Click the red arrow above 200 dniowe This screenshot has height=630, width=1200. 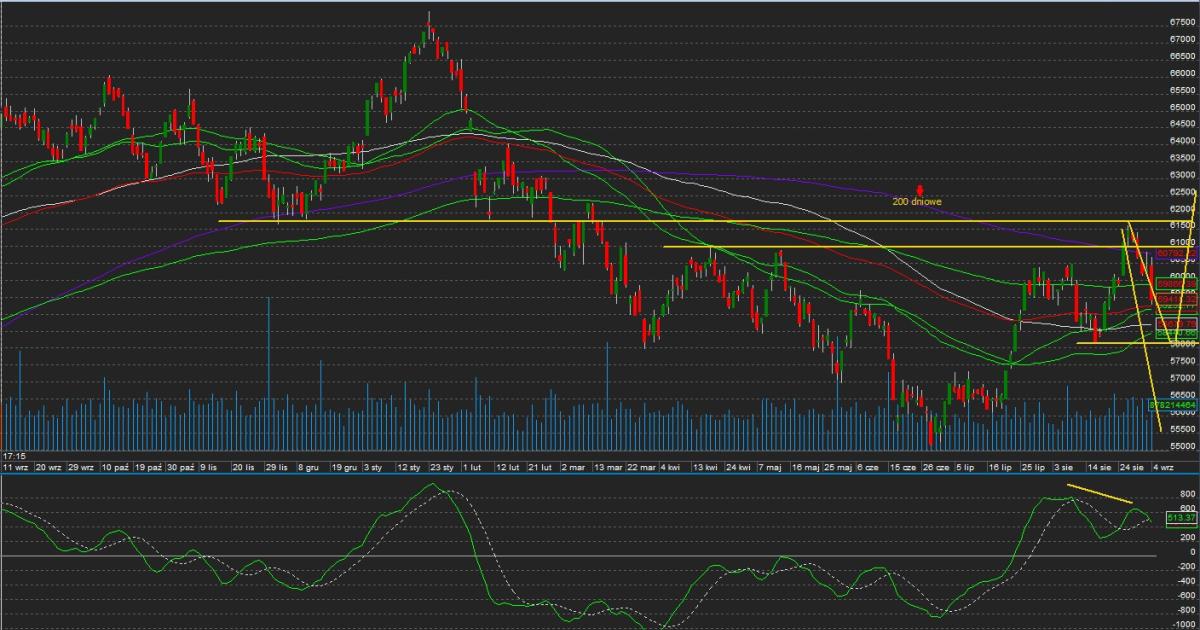click(920, 189)
